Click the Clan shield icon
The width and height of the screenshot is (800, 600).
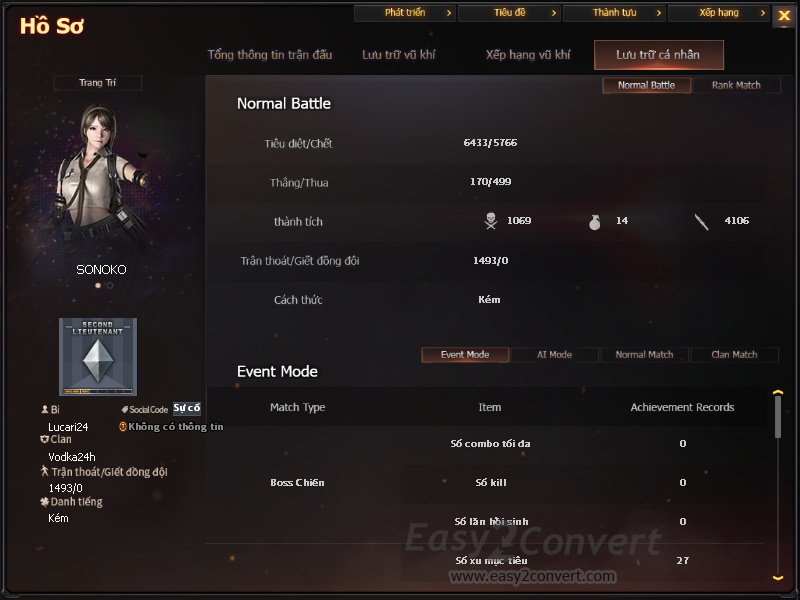[x=44, y=439]
